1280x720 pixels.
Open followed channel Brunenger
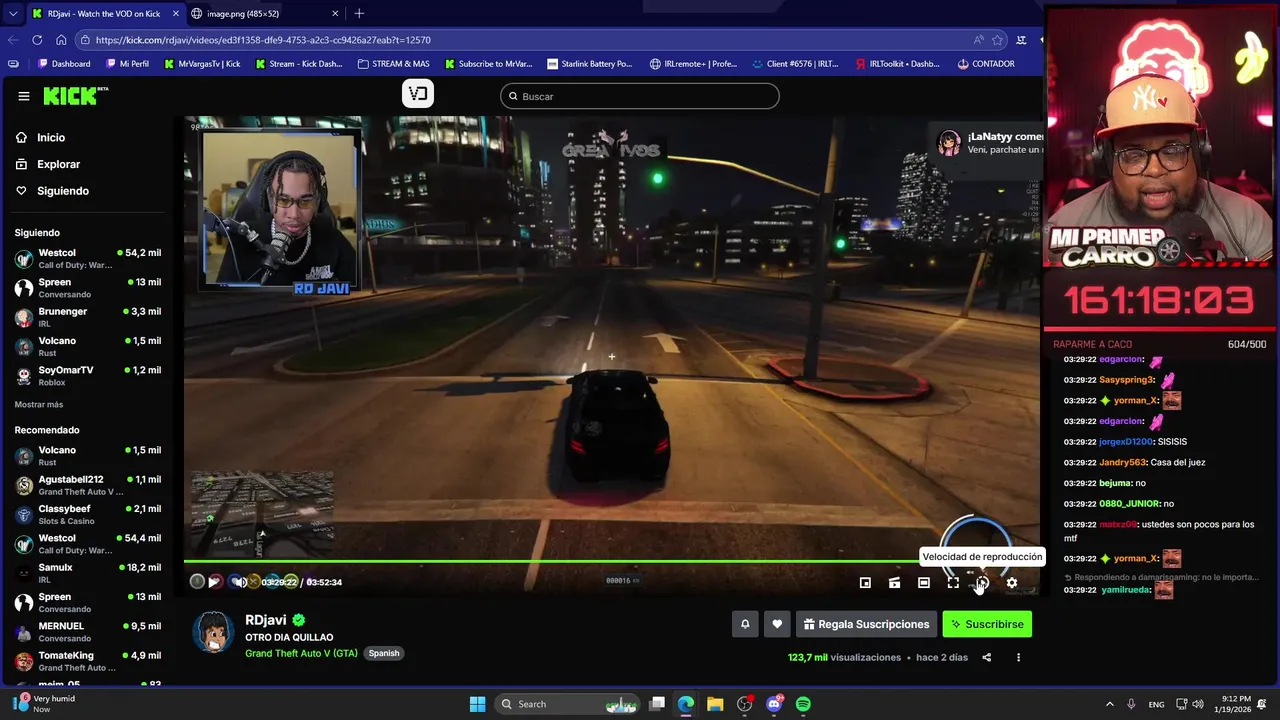click(88, 317)
